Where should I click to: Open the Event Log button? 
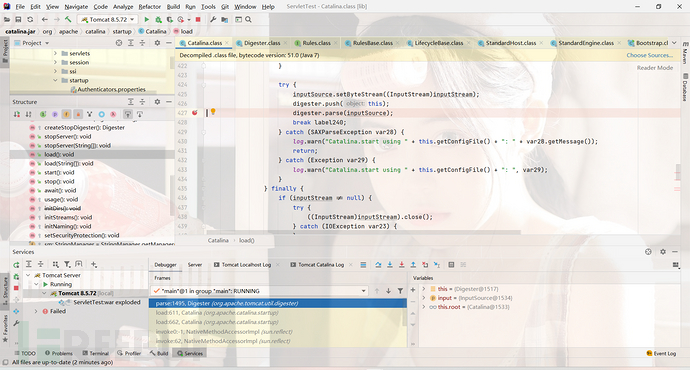click(x=661, y=353)
